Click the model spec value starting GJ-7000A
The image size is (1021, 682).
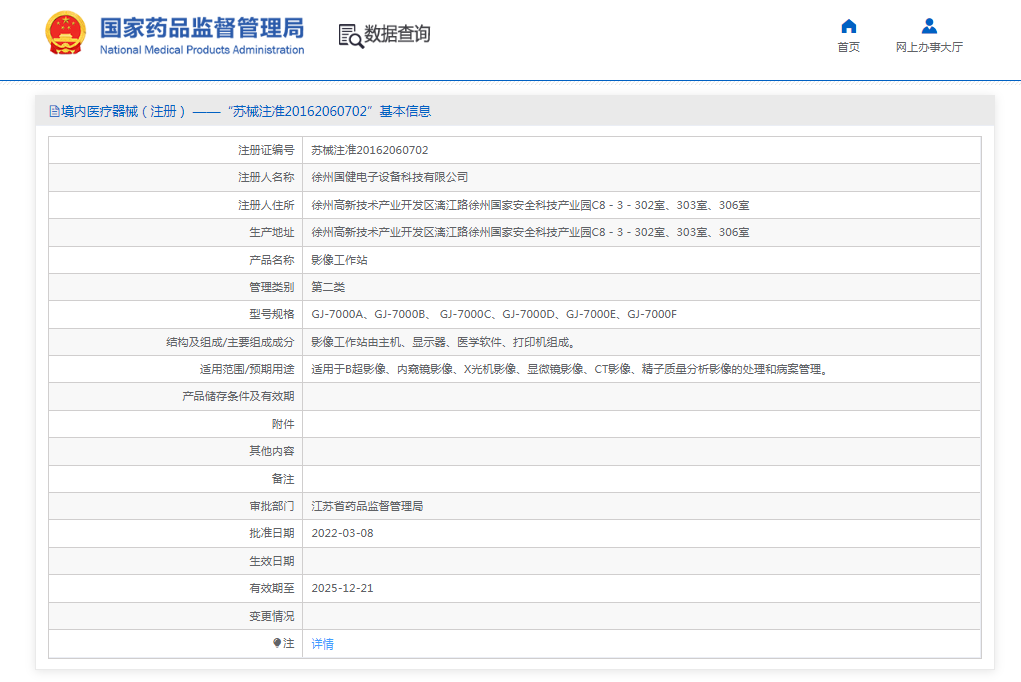[x=493, y=315]
